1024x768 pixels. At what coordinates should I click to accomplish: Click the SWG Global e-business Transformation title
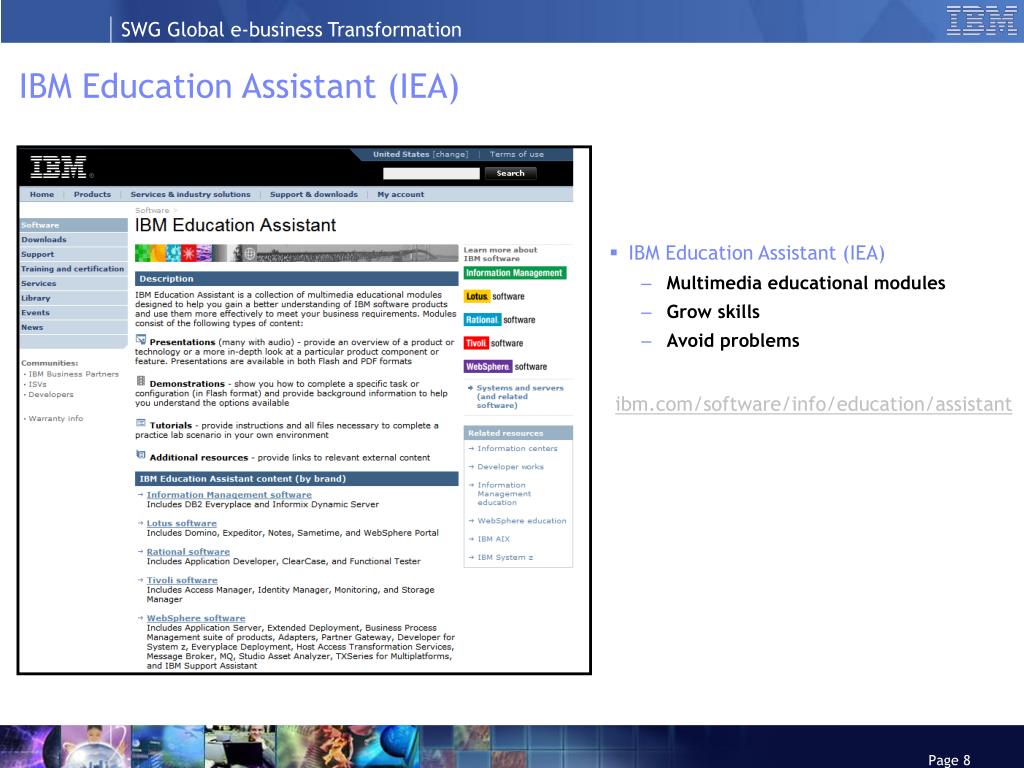tap(291, 29)
